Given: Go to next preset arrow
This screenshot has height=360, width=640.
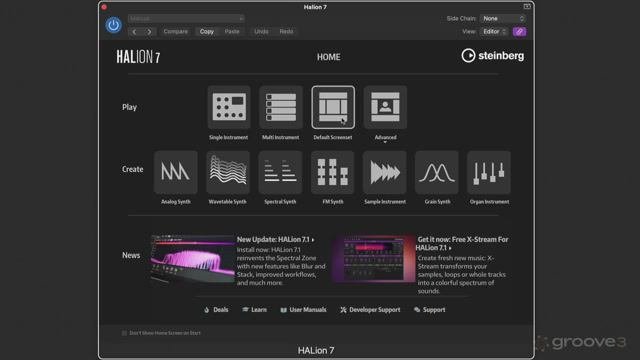Looking at the screenshot, I should click(149, 31).
